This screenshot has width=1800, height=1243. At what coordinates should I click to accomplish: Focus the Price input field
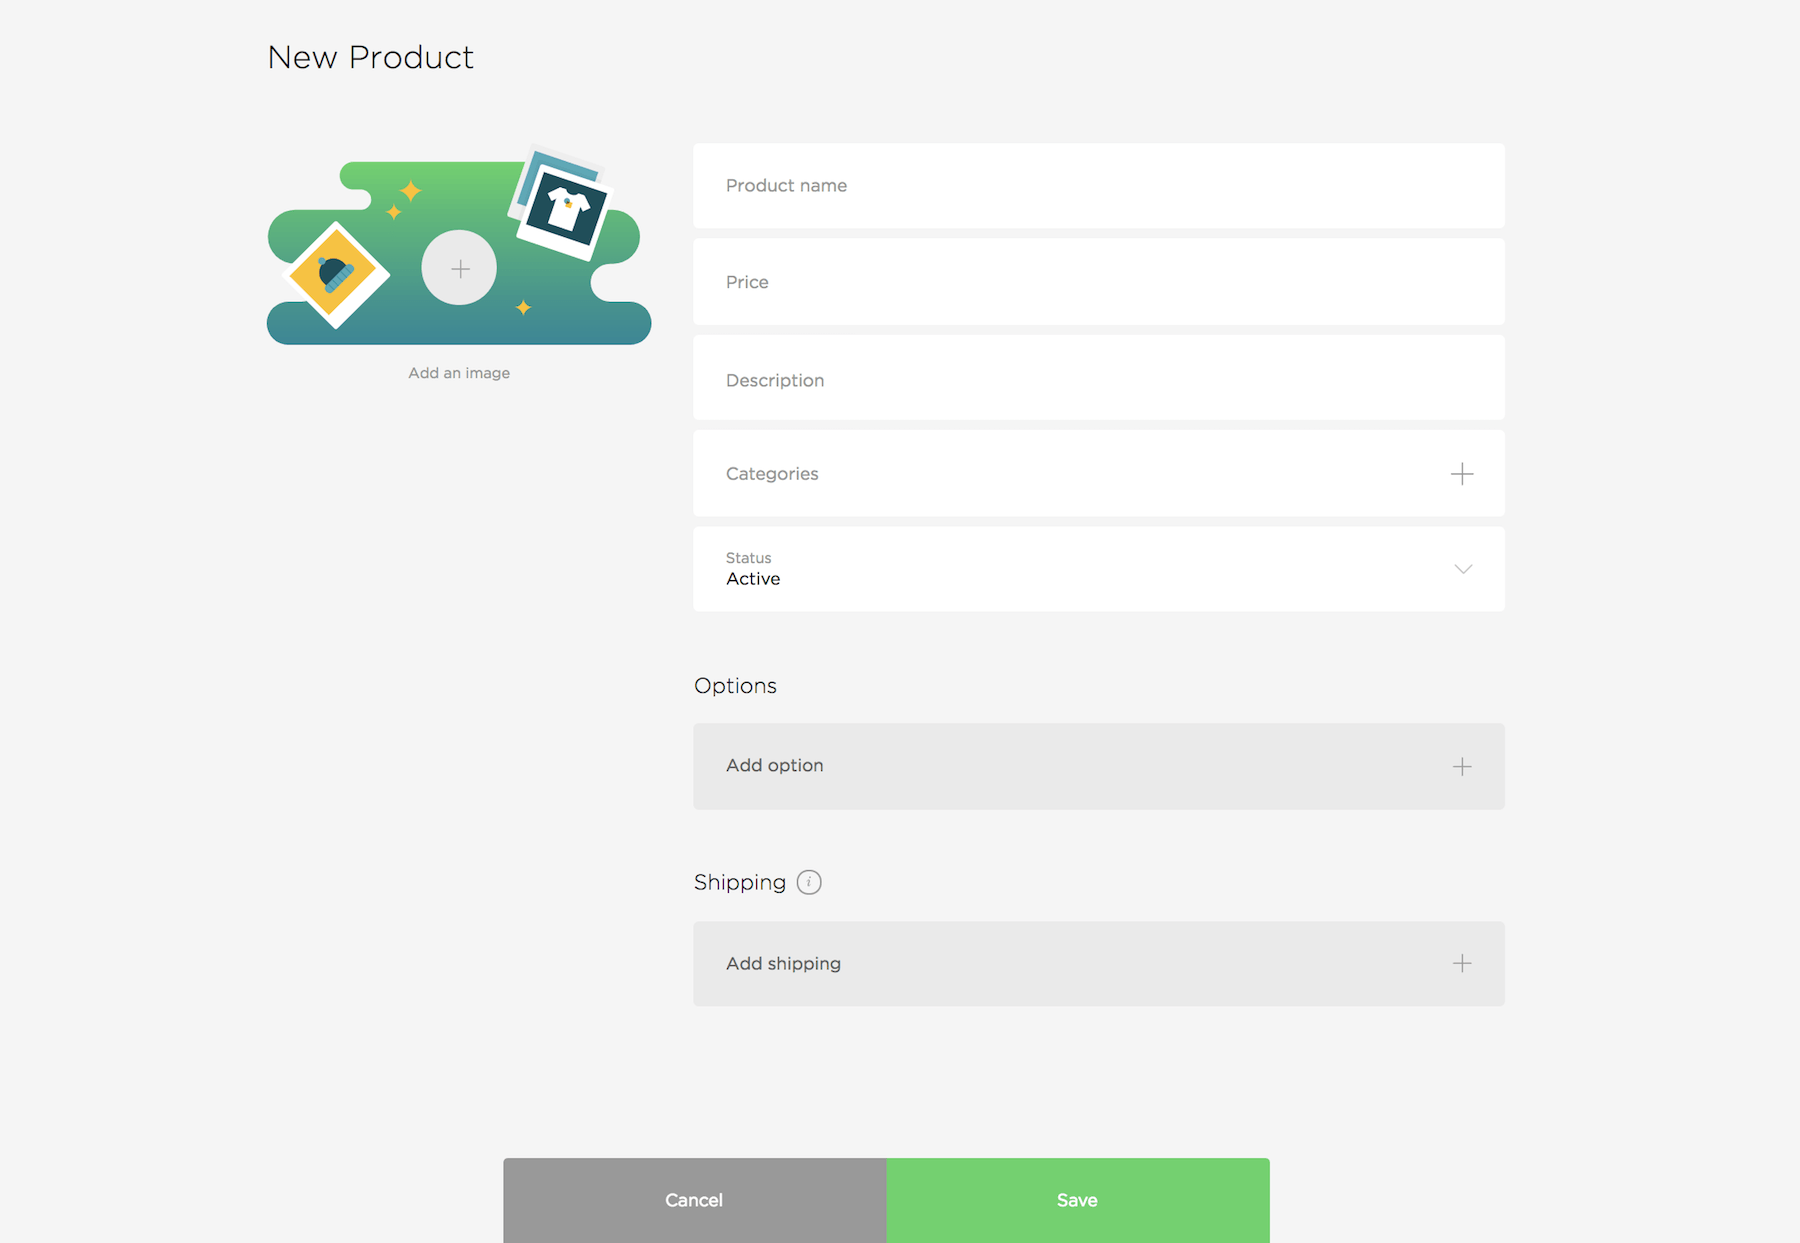1098,282
